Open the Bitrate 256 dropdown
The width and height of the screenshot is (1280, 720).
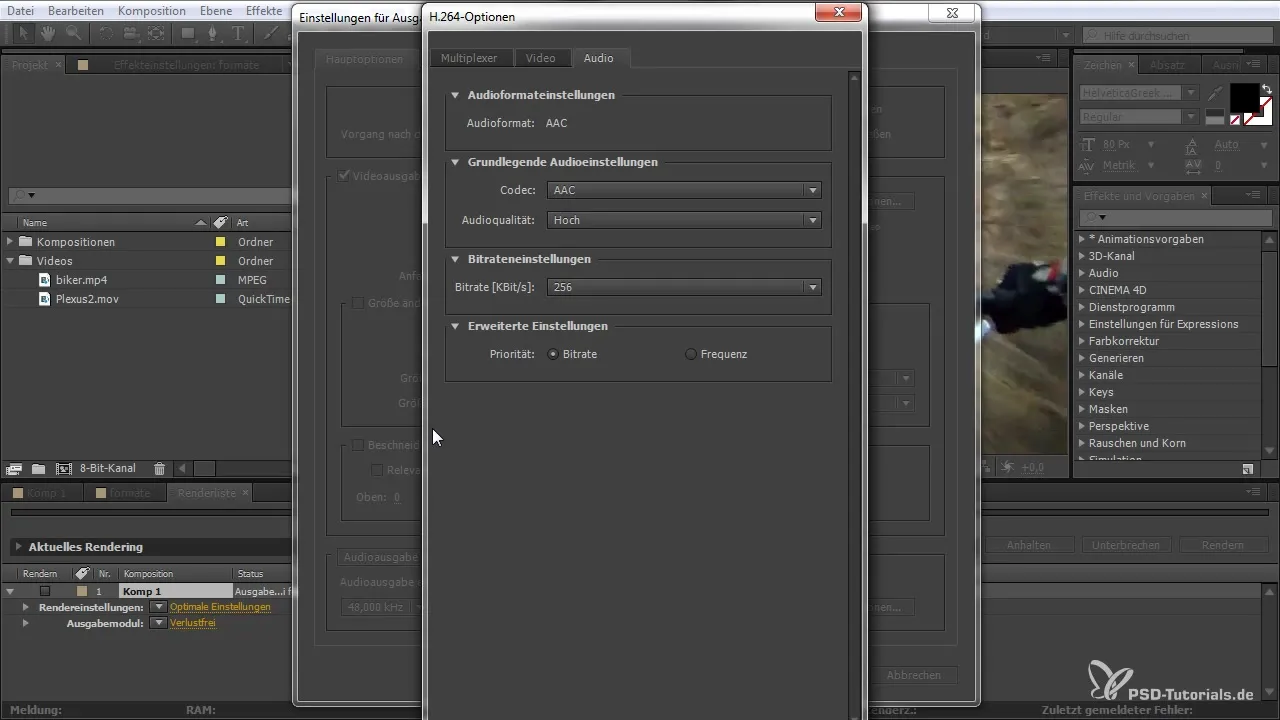[685, 287]
